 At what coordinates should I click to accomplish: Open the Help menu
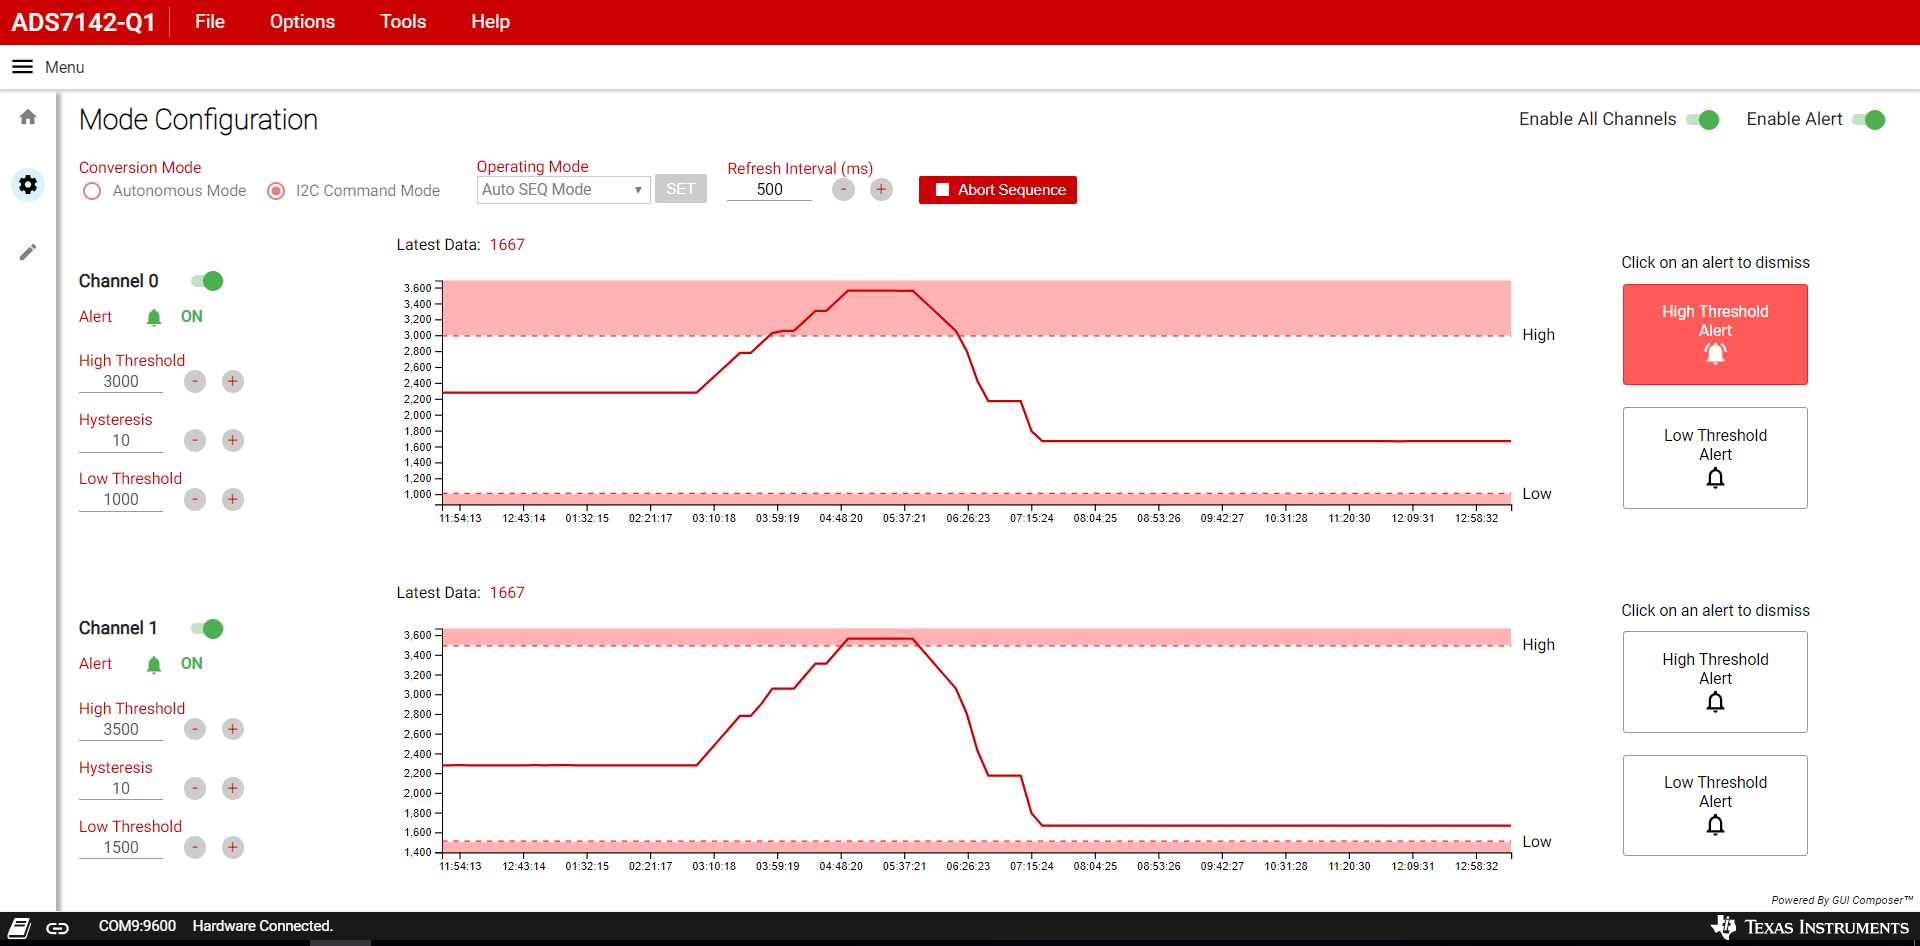tap(490, 22)
